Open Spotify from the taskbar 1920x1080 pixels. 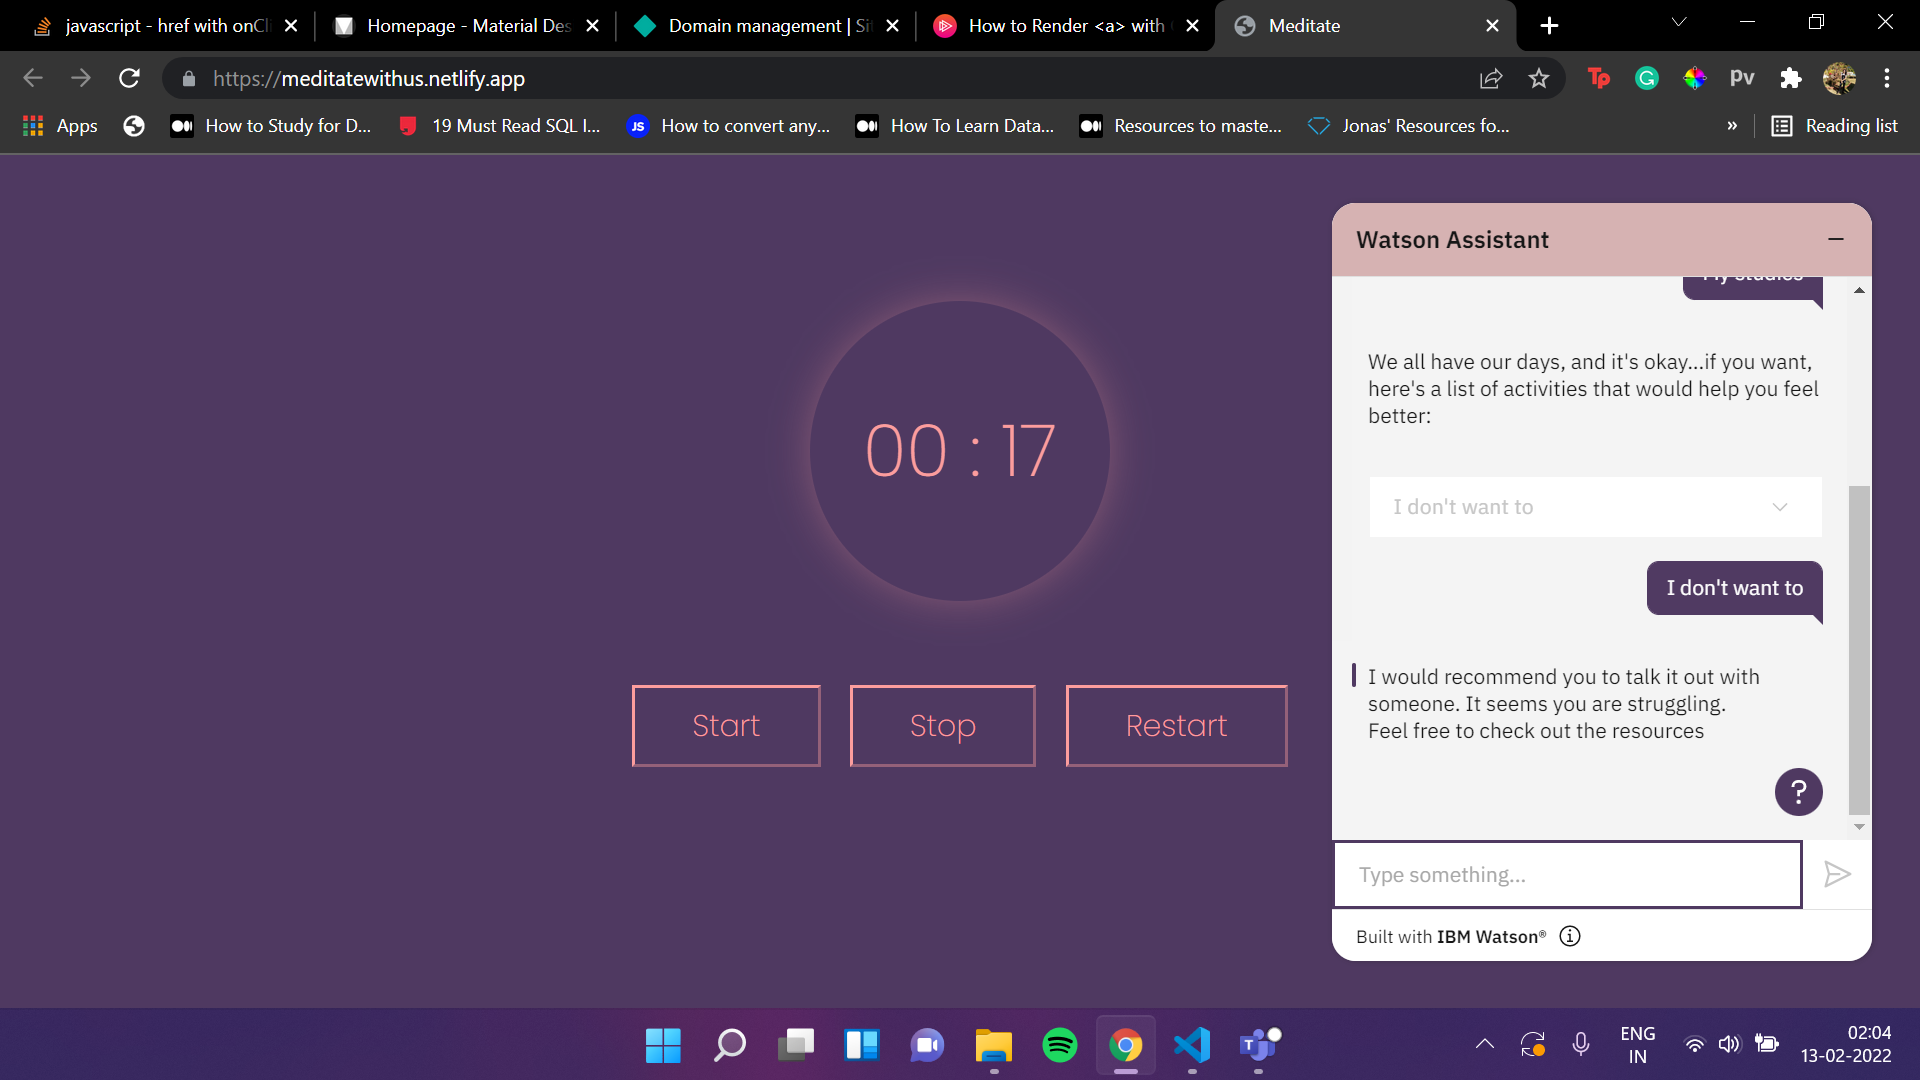(1059, 1045)
